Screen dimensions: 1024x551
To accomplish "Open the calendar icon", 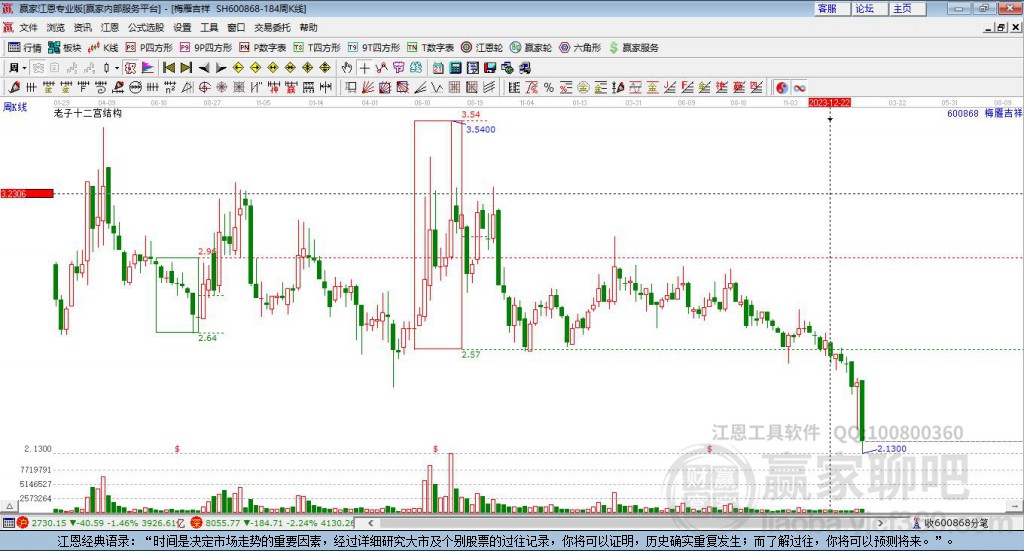I will [438, 68].
